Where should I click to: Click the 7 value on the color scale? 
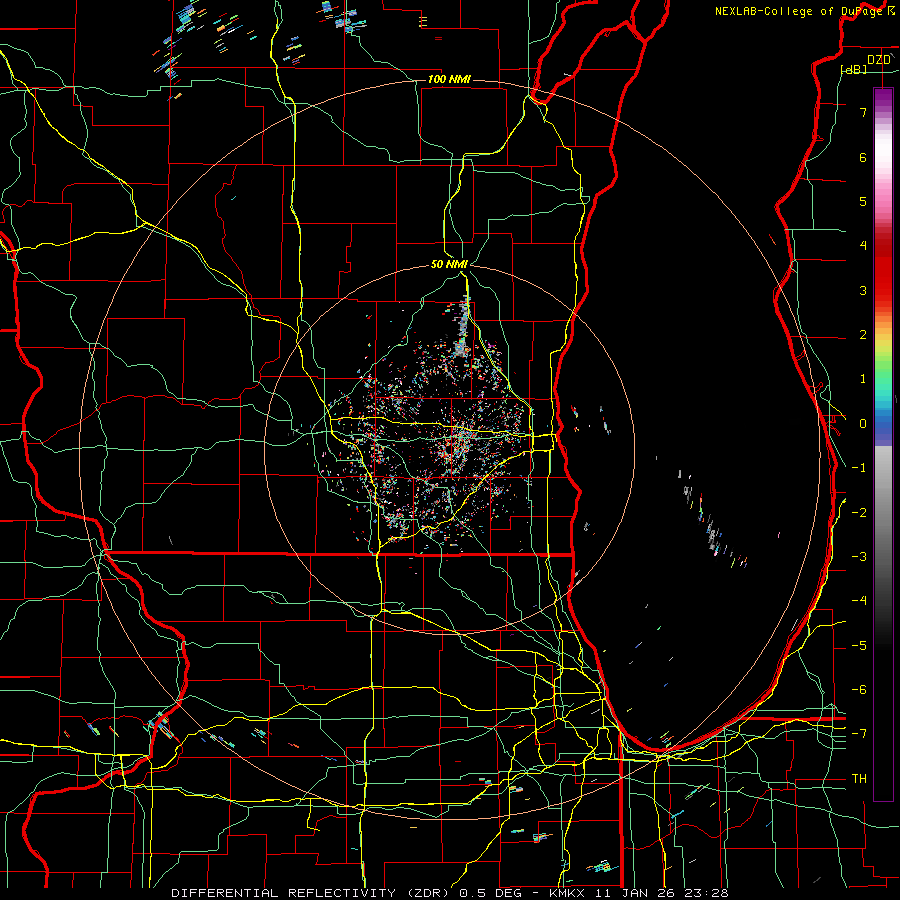(x=863, y=112)
